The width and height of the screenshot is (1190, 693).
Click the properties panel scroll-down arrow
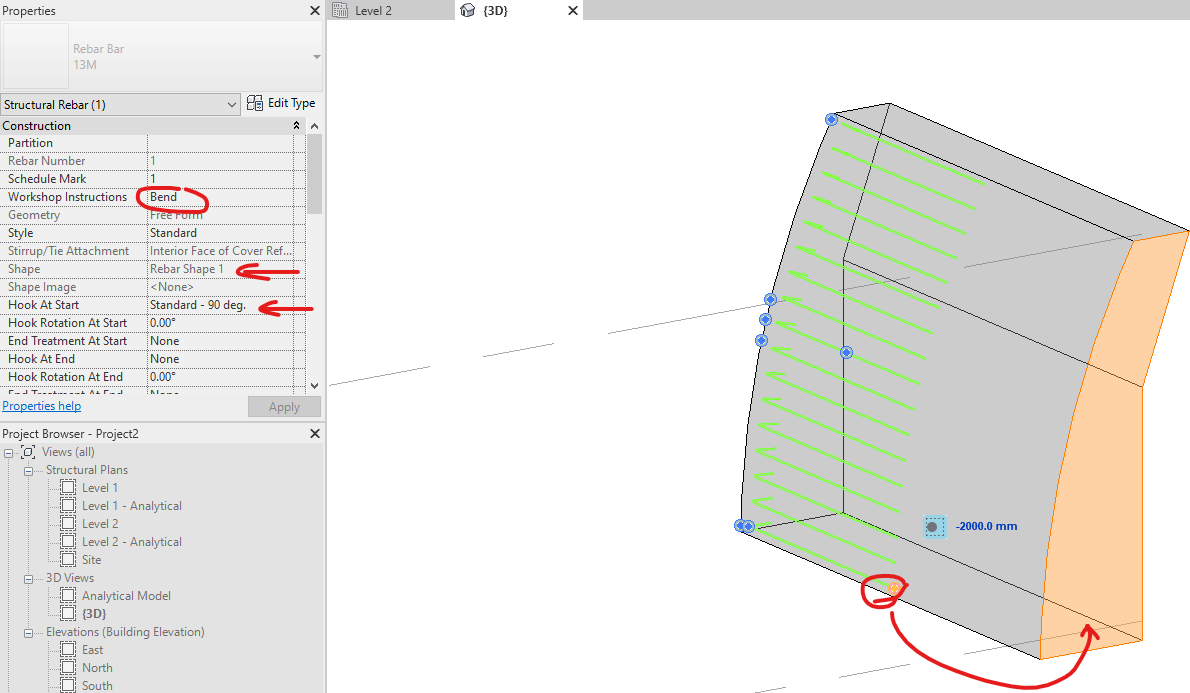pyautogui.click(x=314, y=385)
